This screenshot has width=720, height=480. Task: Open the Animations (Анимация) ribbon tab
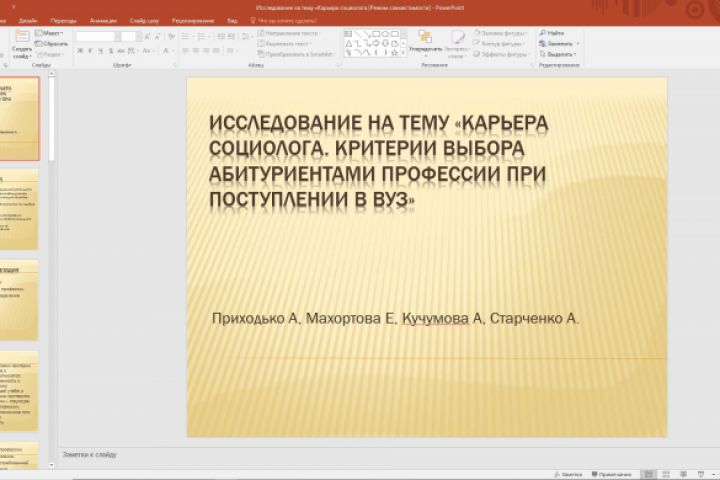pyautogui.click(x=103, y=21)
